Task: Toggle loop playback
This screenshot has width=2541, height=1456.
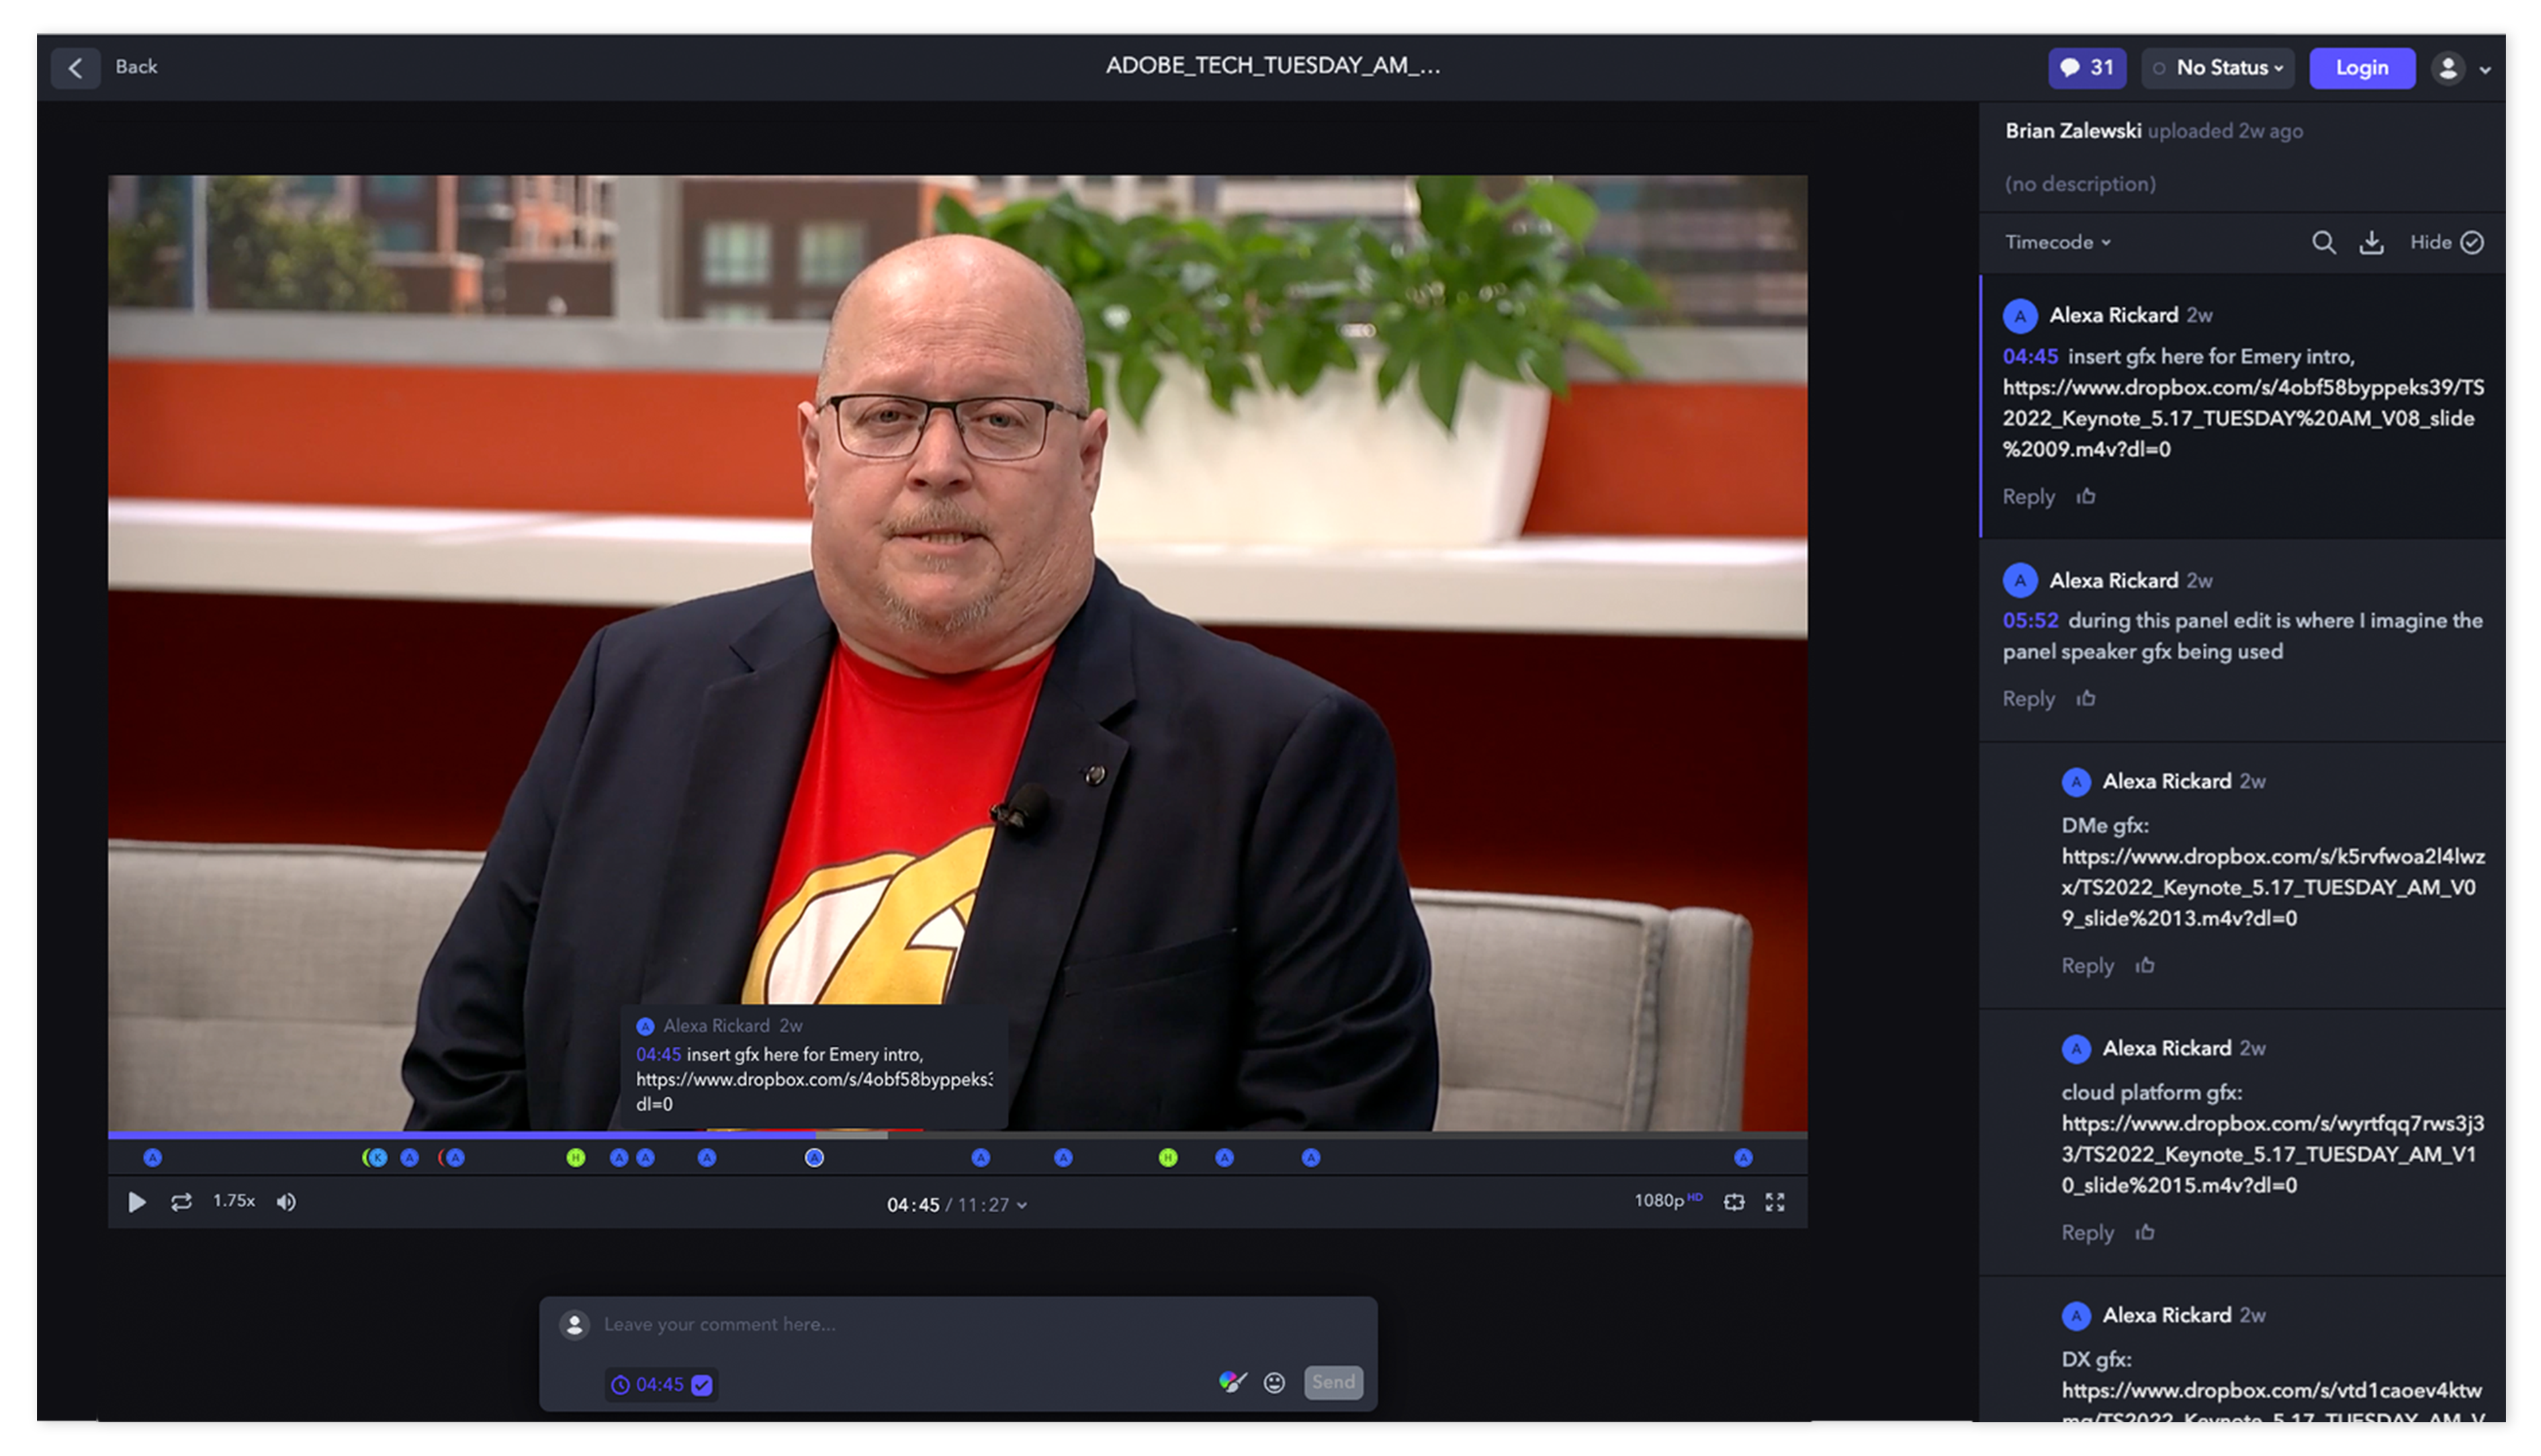Action: (x=181, y=1202)
